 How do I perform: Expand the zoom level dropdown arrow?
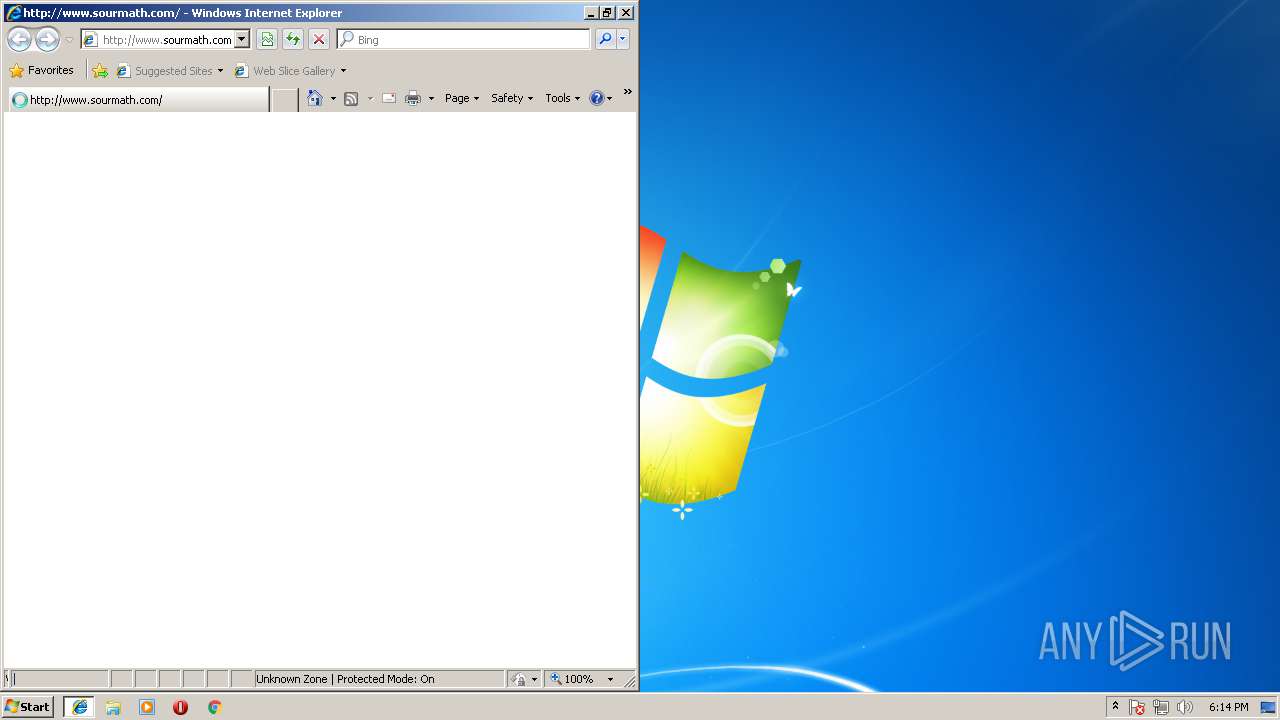click(x=610, y=679)
